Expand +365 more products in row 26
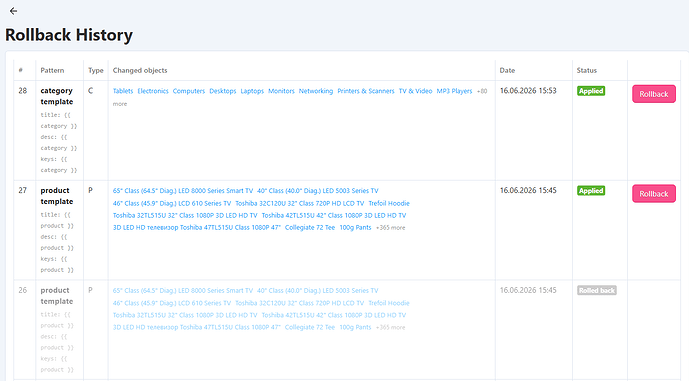Screen dimensions: 689x381 coord(391,327)
